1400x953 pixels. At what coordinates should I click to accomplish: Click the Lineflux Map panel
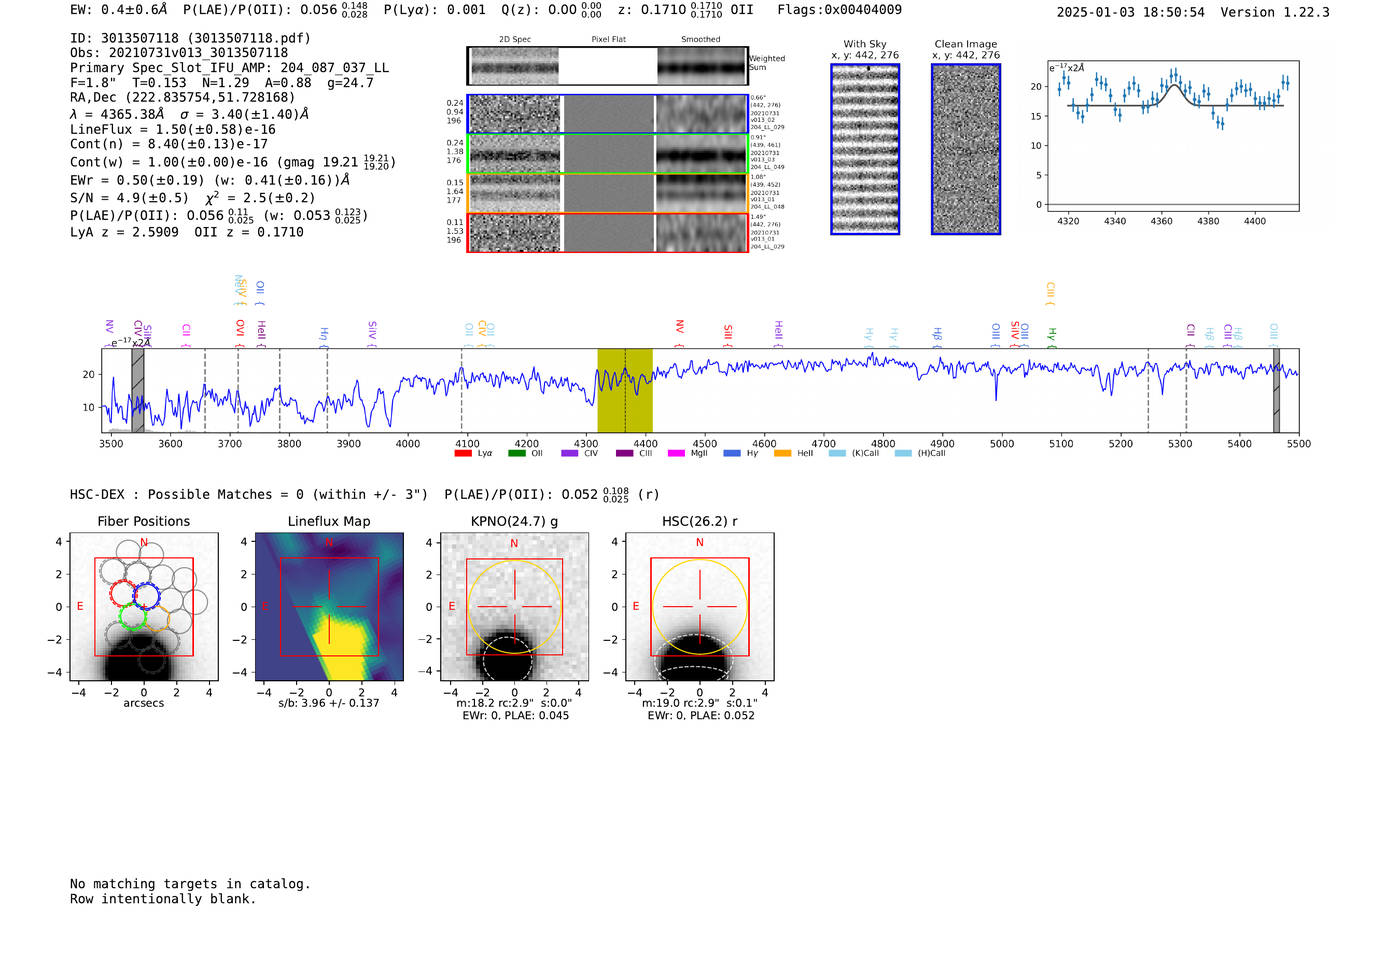click(329, 607)
